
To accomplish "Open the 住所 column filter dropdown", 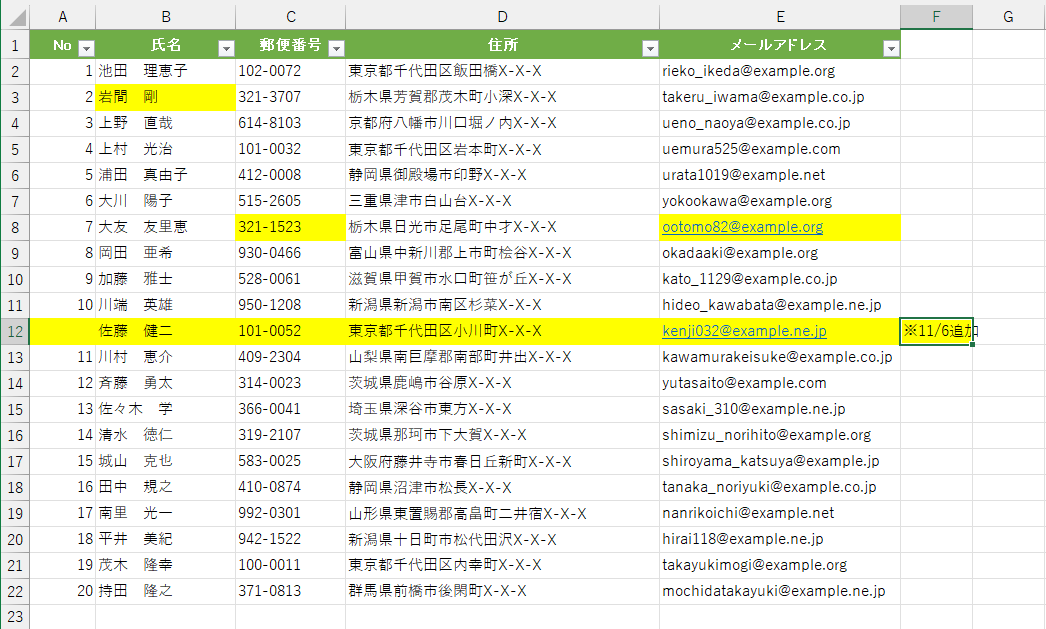I will coord(650,48).
